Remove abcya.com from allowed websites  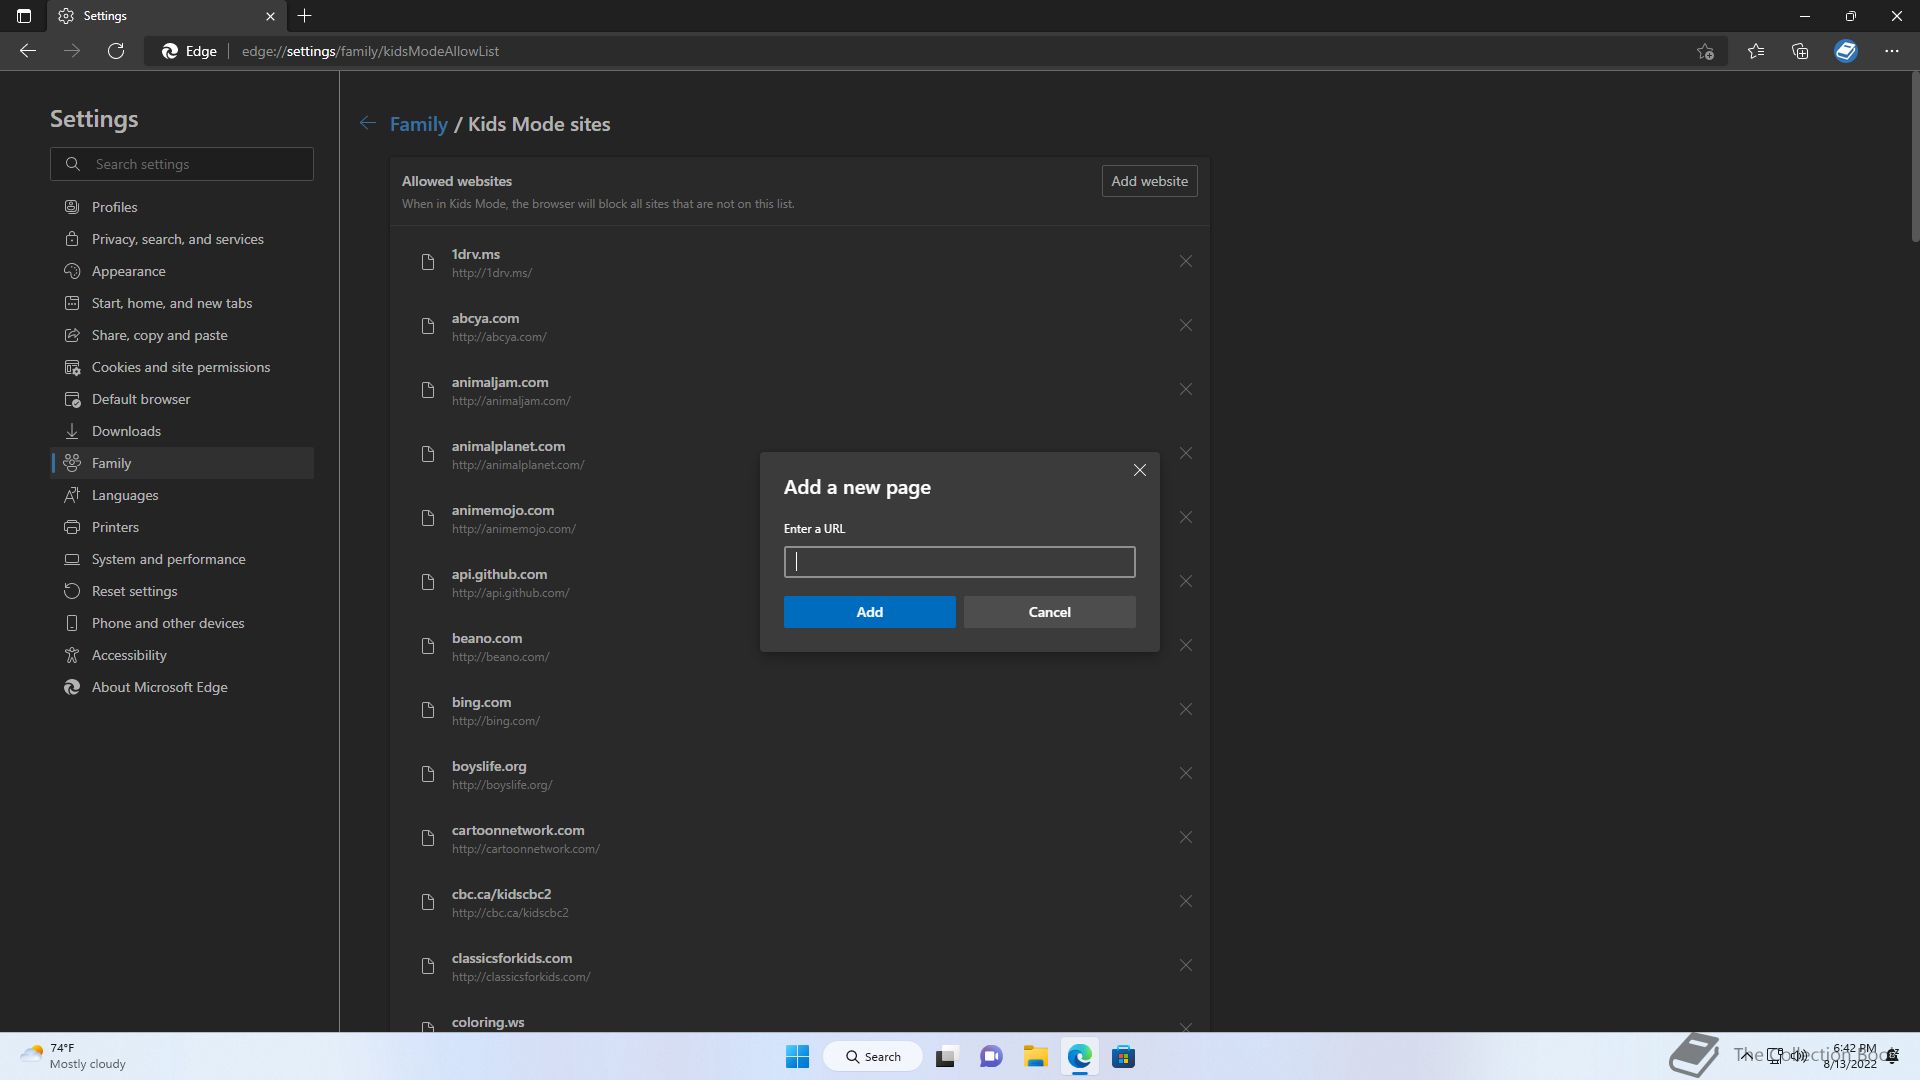[1185, 325]
